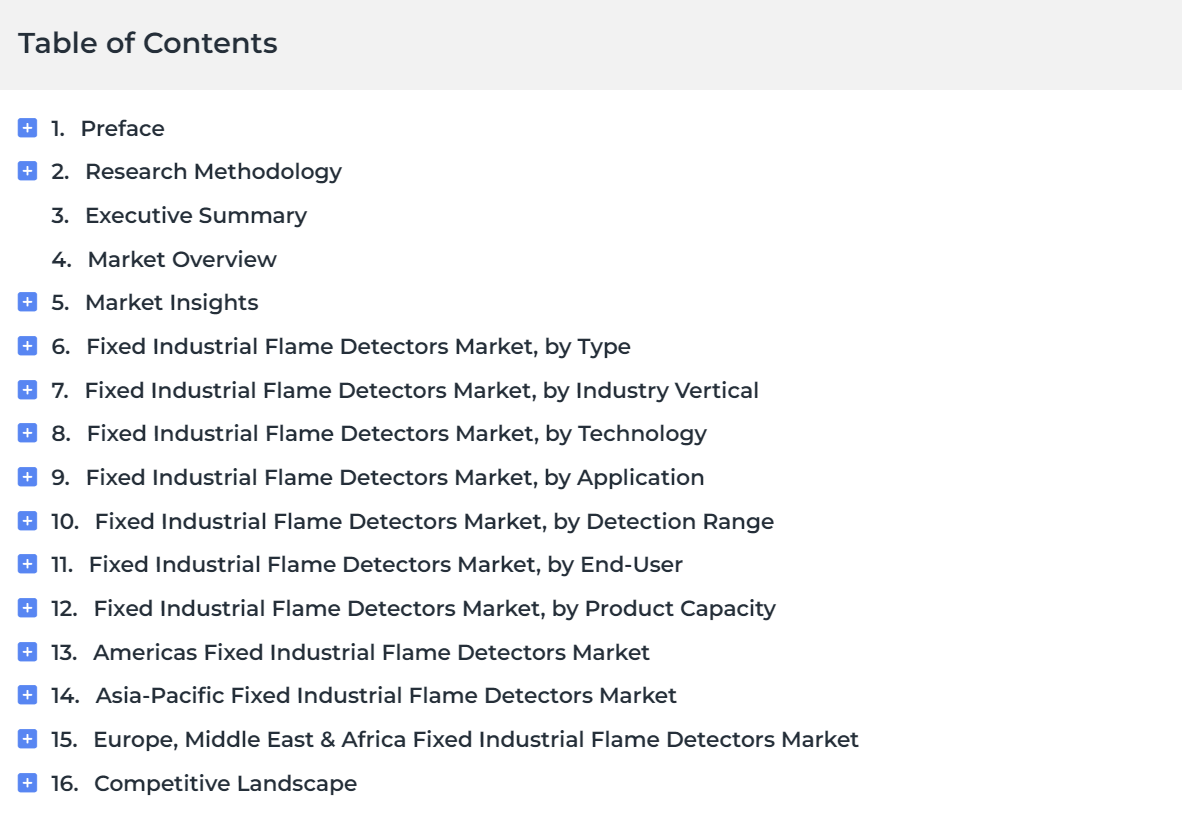The height and width of the screenshot is (813, 1182).
Task: Expand Competitive Landscape plus icon
Action: click(x=27, y=782)
